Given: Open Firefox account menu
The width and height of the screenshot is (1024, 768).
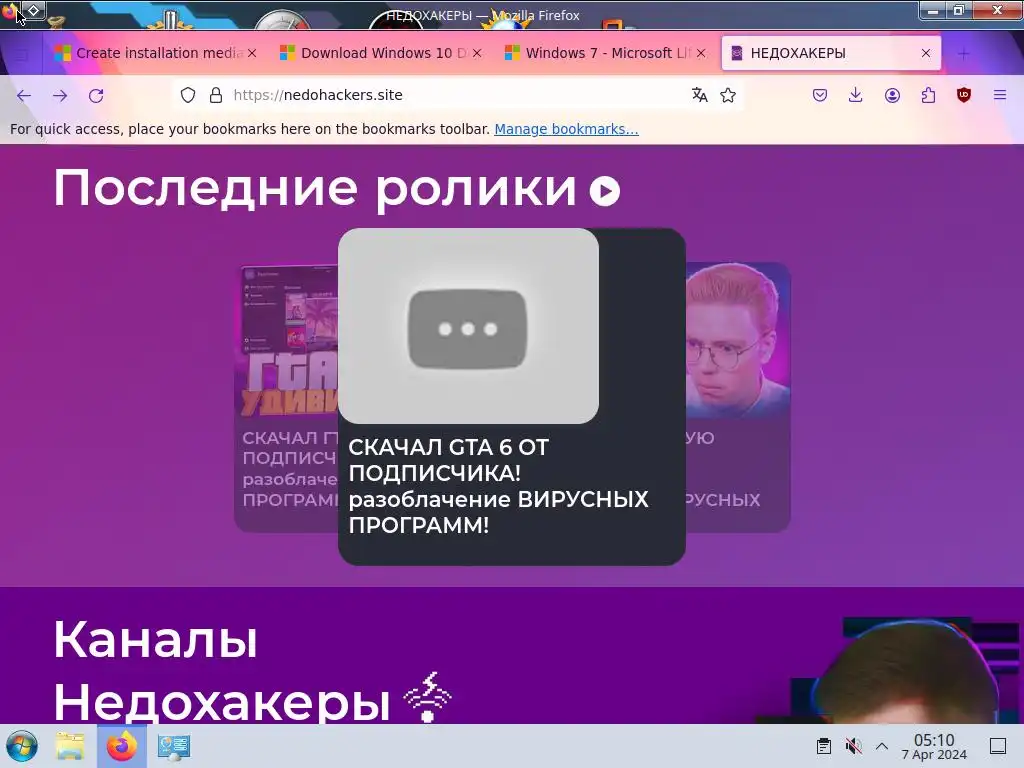Looking at the screenshot, I should click(x=892, y=95).
